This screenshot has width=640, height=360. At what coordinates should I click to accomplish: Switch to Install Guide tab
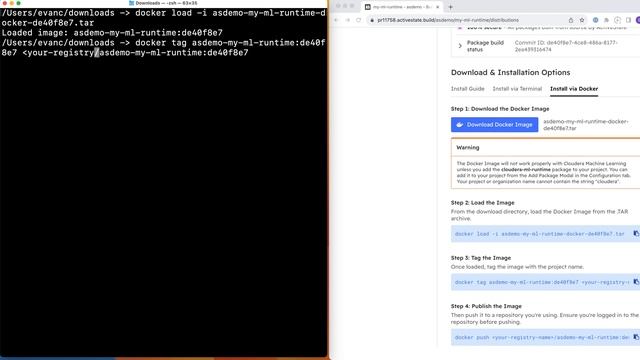pyautogui.click(x=467, y=89)
